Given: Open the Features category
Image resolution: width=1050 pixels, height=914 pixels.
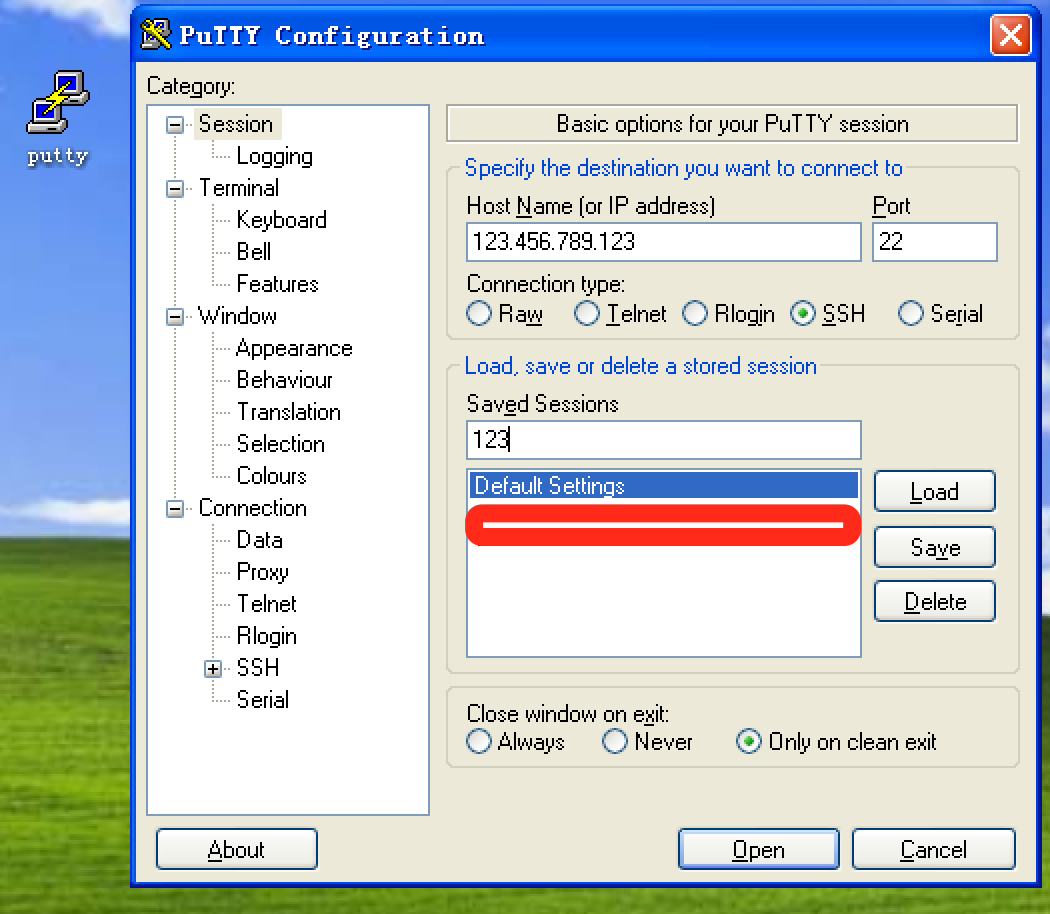Looking at the screenshot, I should point(277,284).
